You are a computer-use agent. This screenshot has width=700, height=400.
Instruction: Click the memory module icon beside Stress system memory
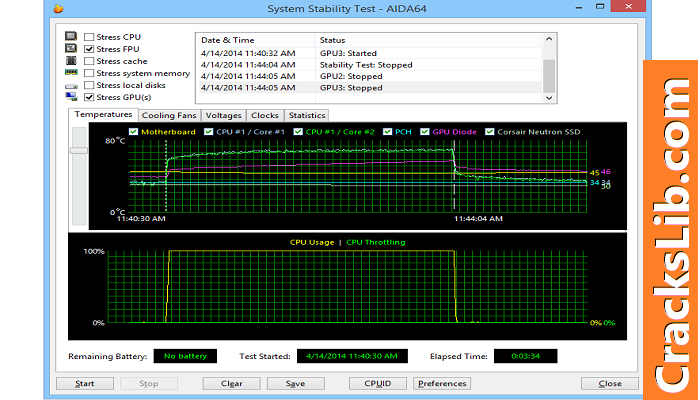pyautogui.click(x=71, y=72)
